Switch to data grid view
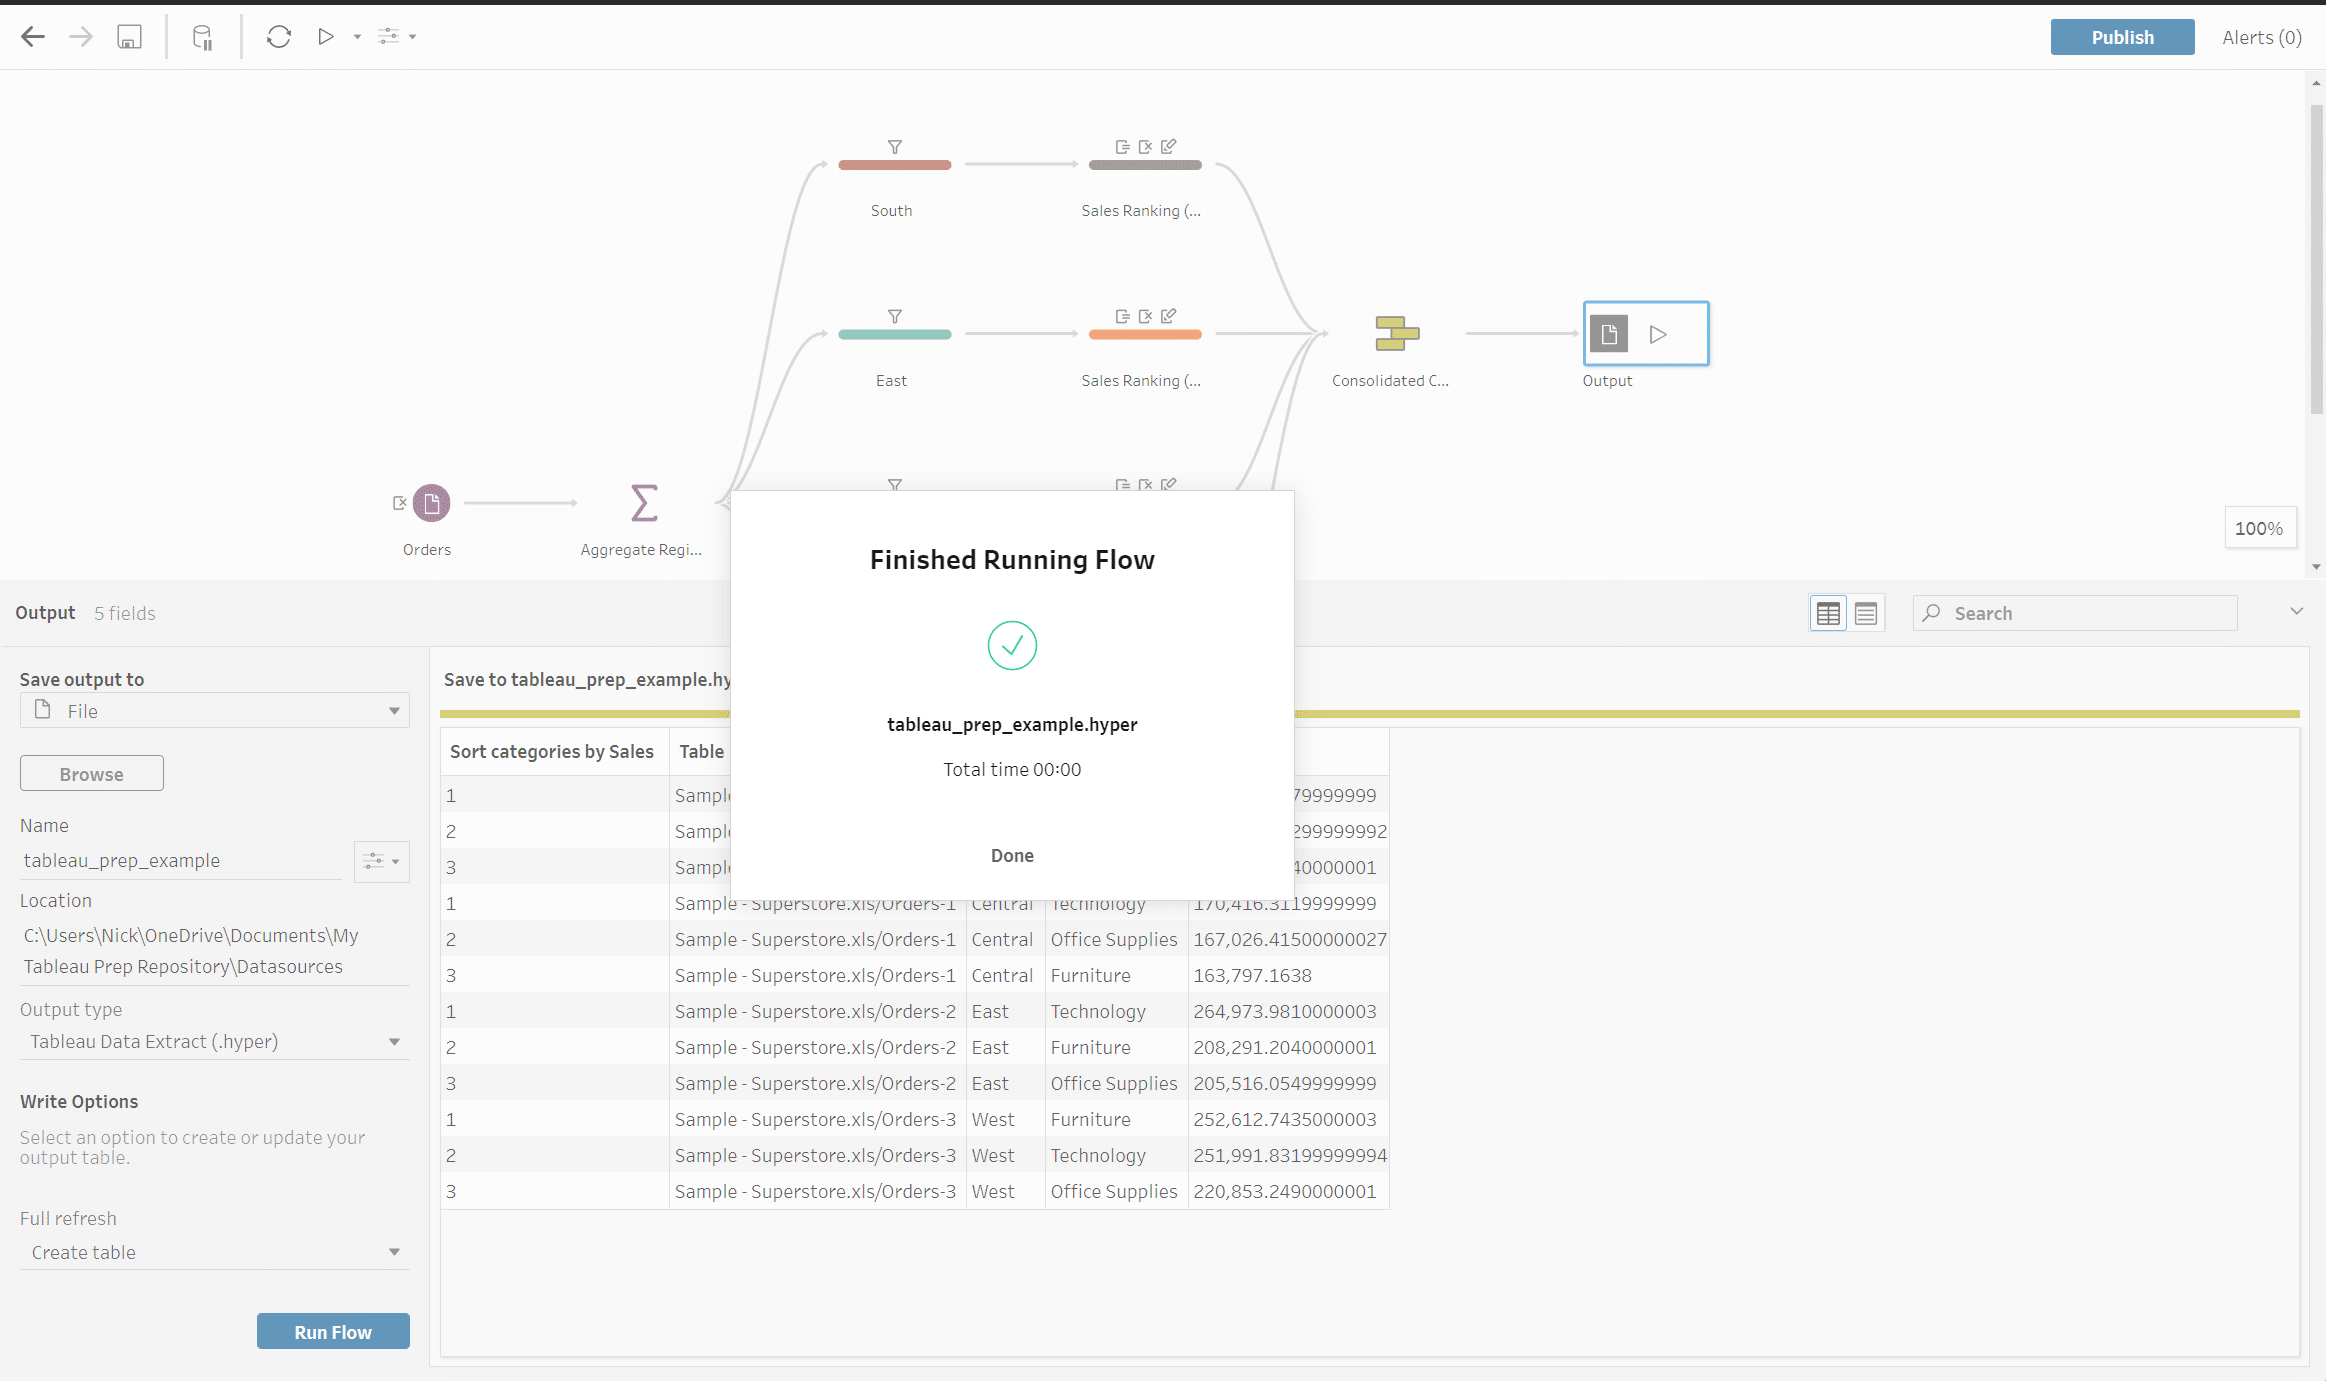This screenshot has height=1381, width=2326. coord(1828,613)
